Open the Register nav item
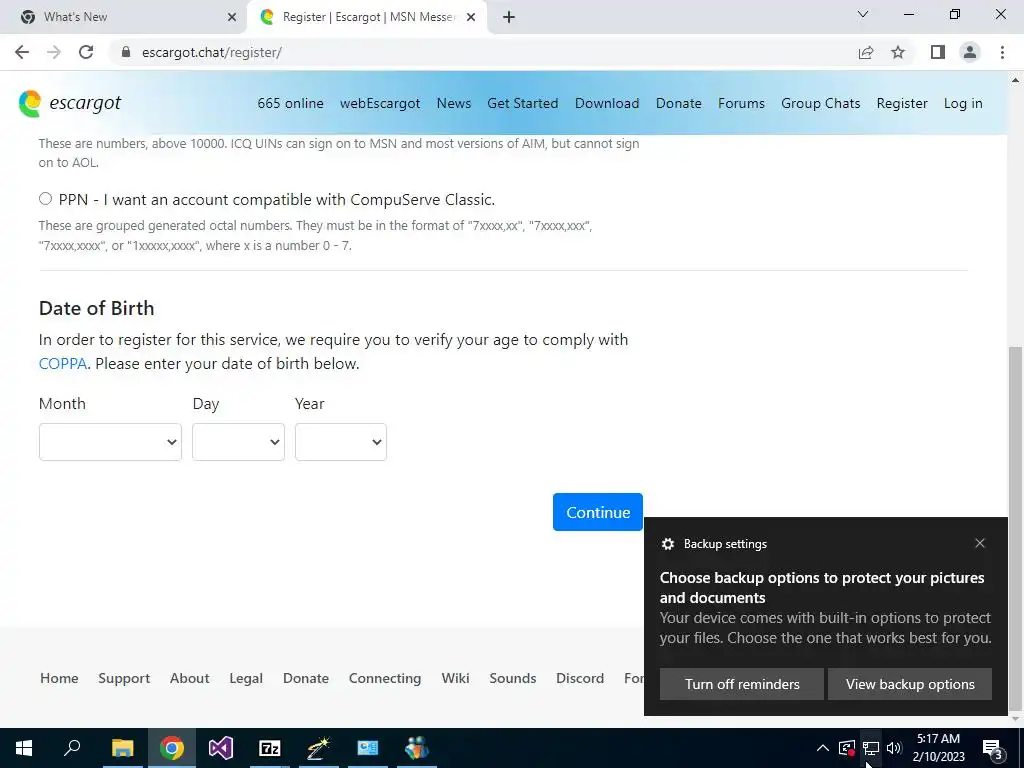The height and width of the screenshot is (768, 1024). (x=902, y=103)
